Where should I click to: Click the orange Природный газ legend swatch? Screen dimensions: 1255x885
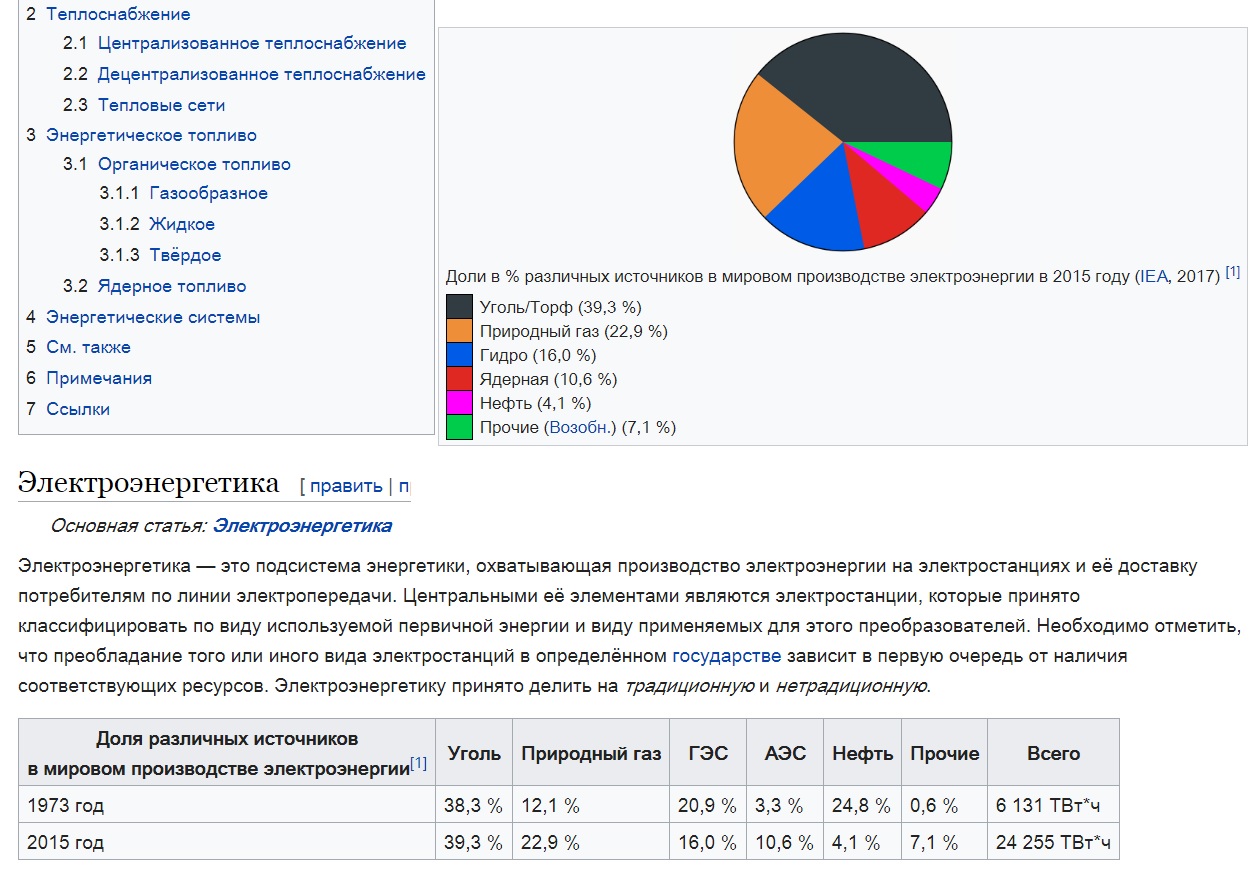click(459, 331)
